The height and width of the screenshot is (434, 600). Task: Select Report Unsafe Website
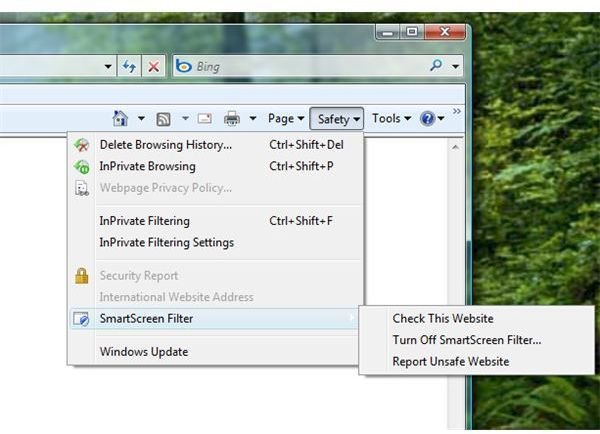point(476,362)
